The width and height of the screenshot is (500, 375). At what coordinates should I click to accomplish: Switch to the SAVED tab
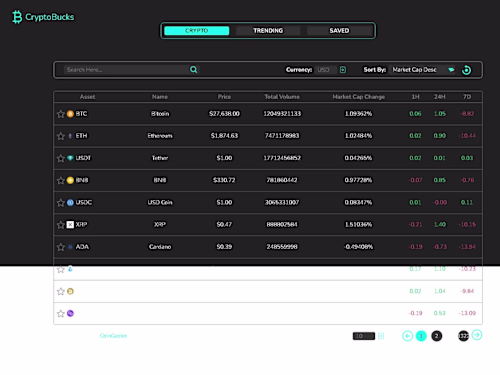(x=339, y=31)
